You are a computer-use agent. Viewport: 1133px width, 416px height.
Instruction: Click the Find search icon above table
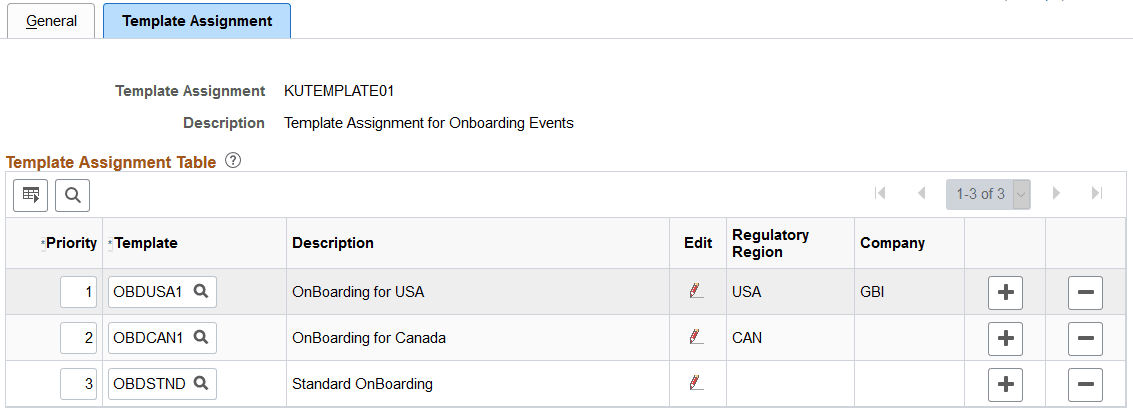tap(73, 195)
